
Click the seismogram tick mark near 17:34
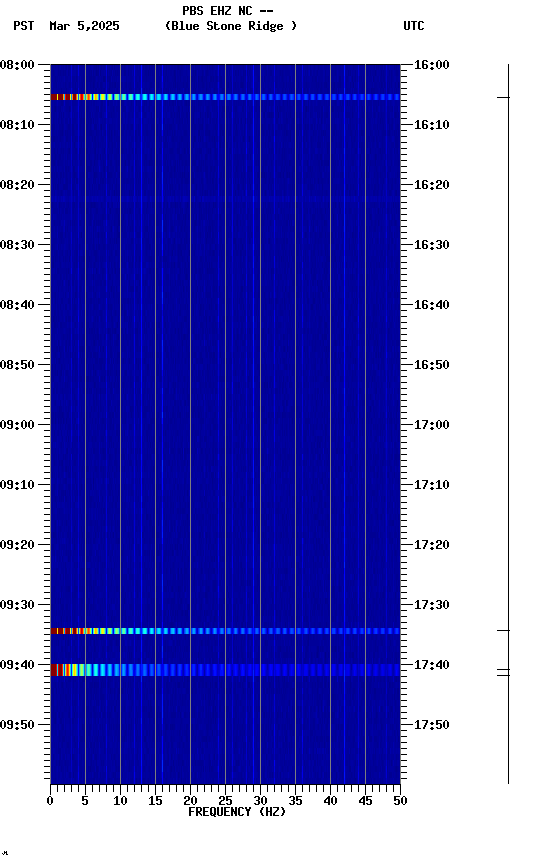(504, 630)
